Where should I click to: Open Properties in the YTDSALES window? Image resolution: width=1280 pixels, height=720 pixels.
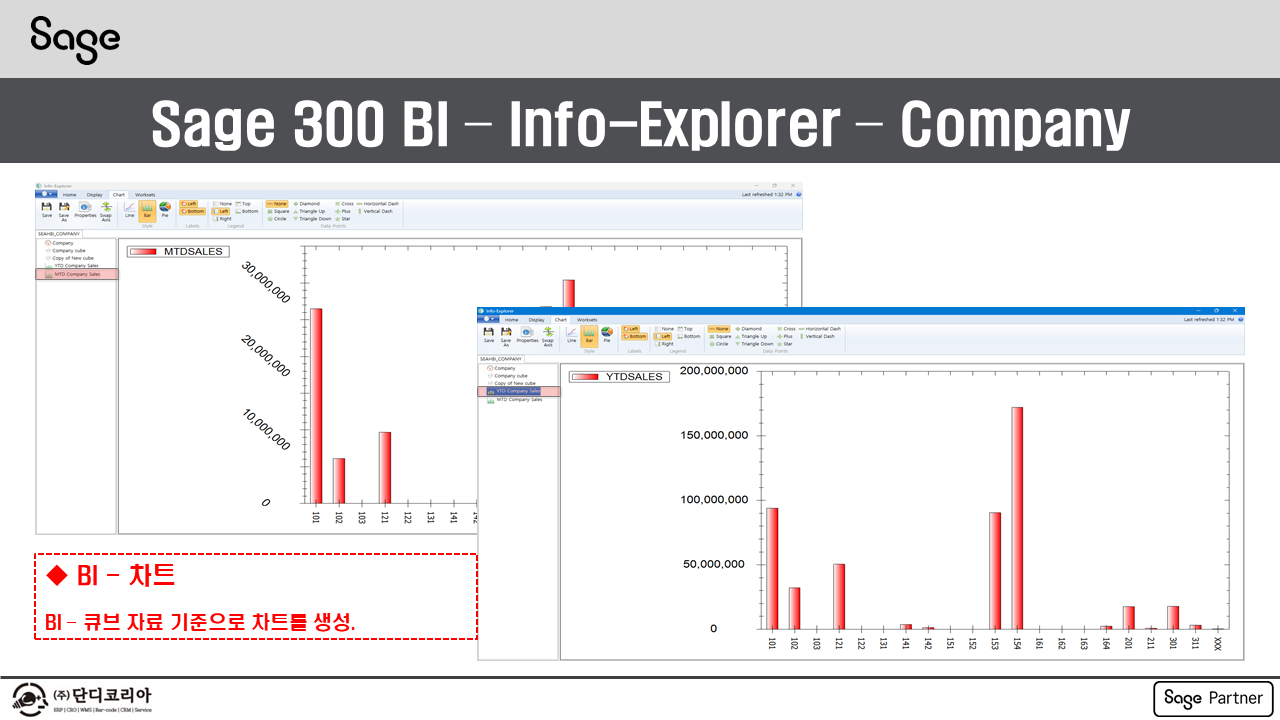pyautogui.click(x=527, y=334)
